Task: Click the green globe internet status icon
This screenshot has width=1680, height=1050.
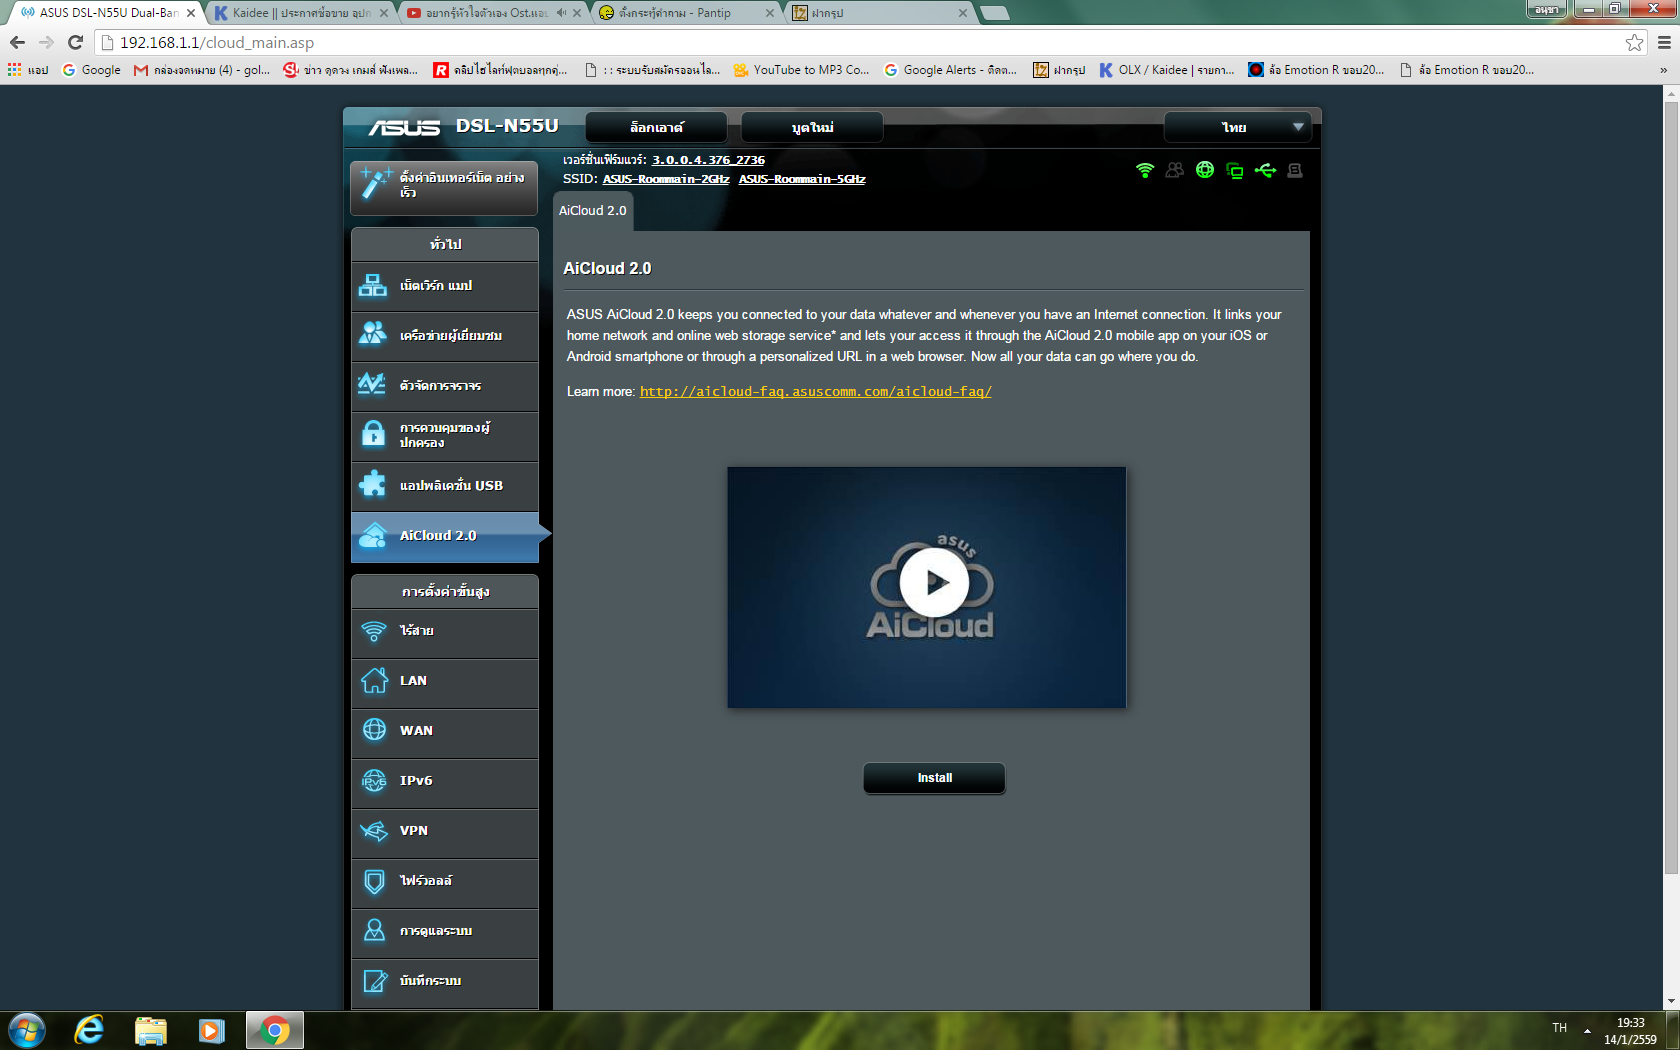Action: click(1205, 170)
